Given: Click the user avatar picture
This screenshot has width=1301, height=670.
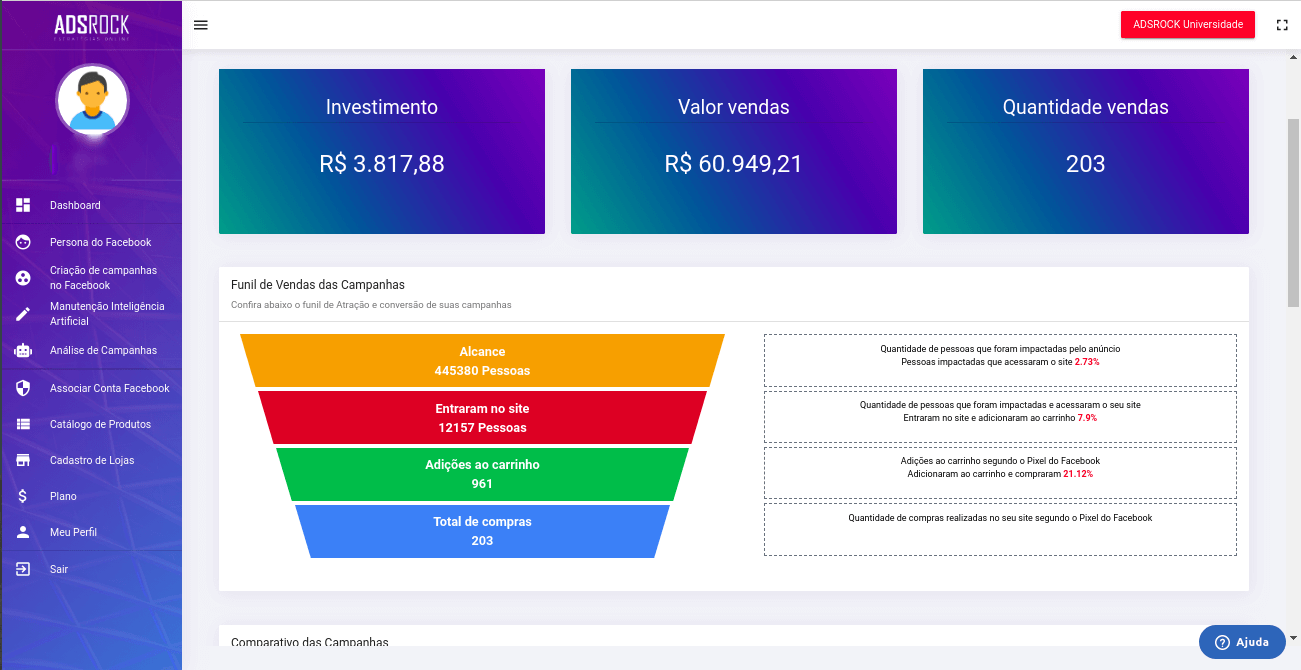Looking at the screenshot, I should coord(92,101).
